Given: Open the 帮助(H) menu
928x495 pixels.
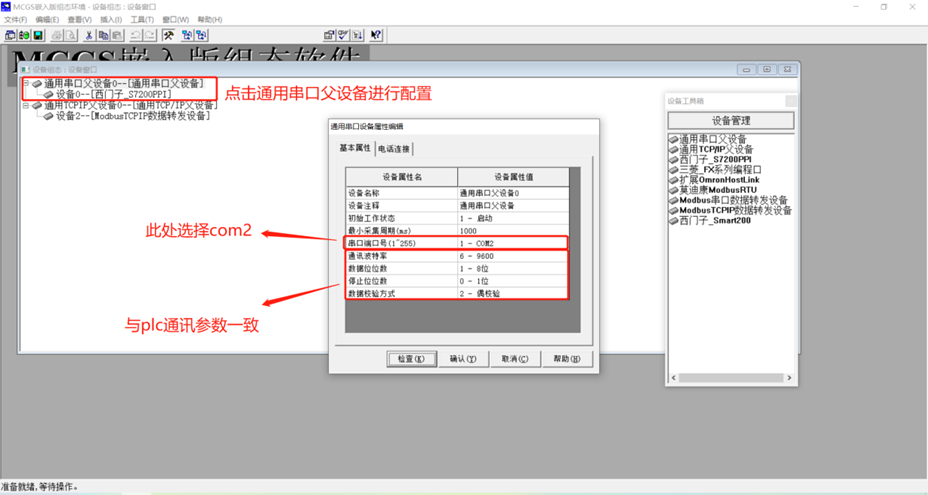Looking at the screenshot, I should pos(210,20).
